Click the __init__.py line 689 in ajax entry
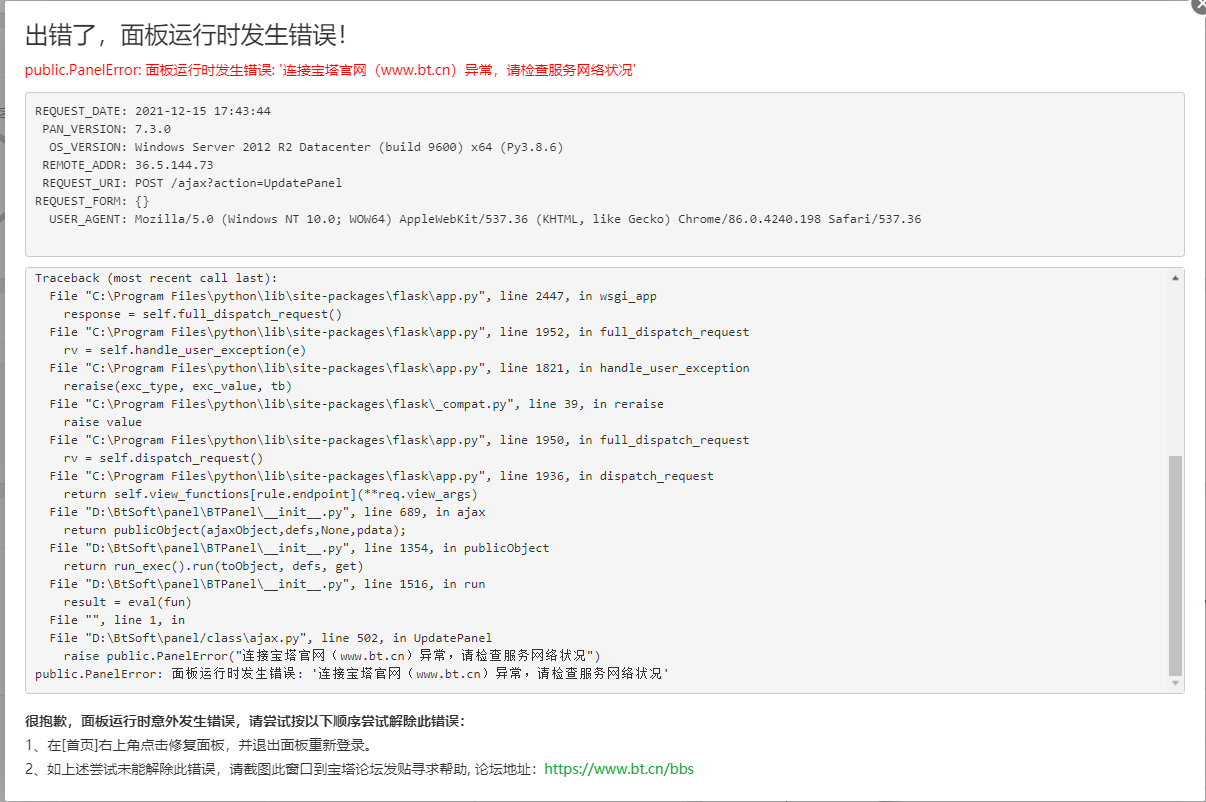The image size is (1206, 802). pyautogui.click(x=267, y=512)
